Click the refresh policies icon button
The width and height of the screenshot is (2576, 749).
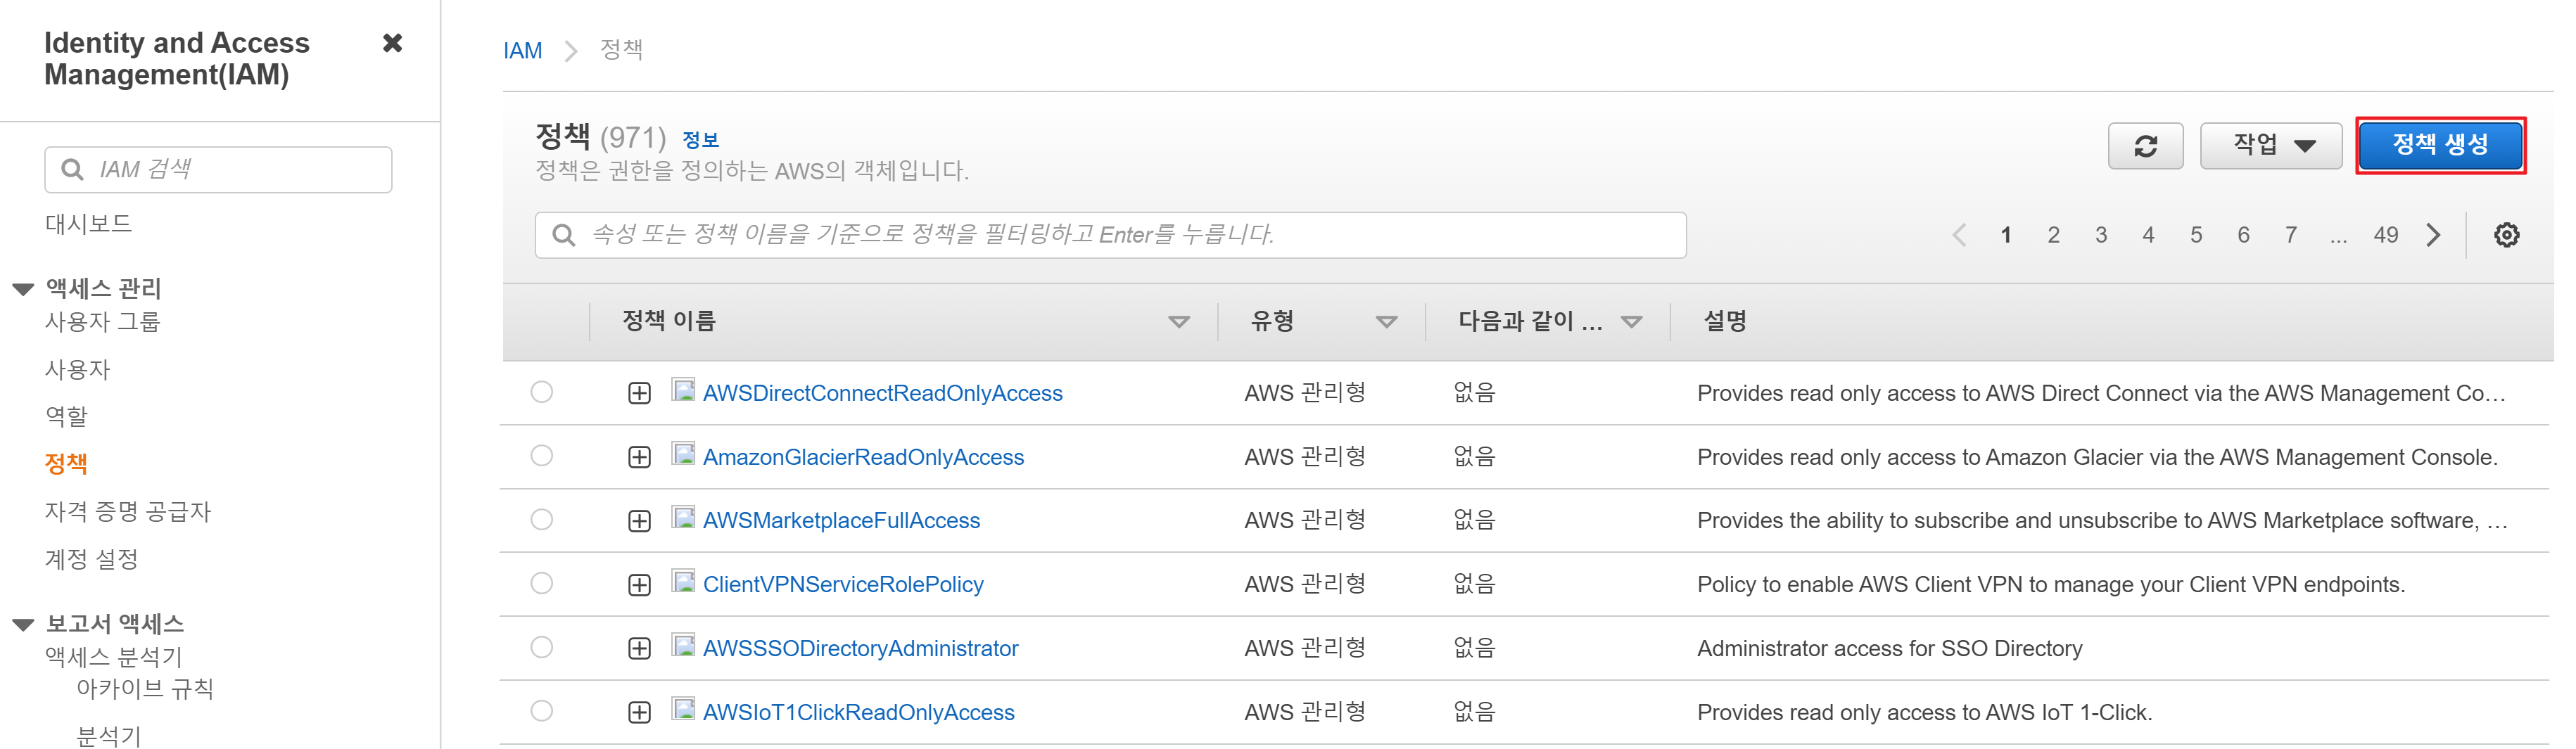2144,146
